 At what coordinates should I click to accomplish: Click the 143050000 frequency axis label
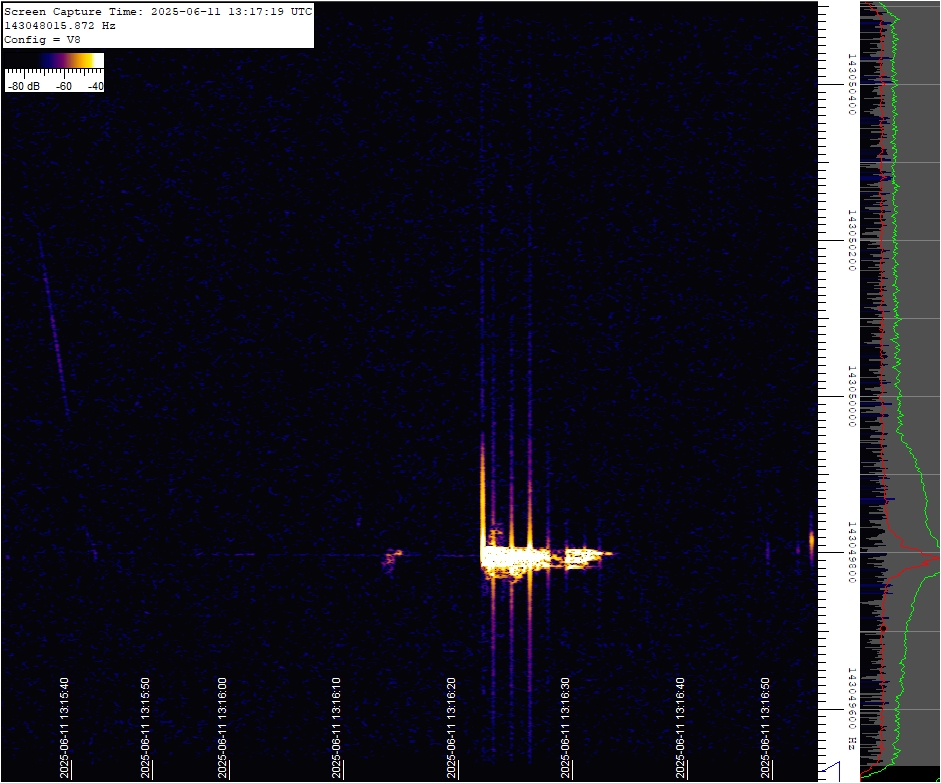point(851,396)
